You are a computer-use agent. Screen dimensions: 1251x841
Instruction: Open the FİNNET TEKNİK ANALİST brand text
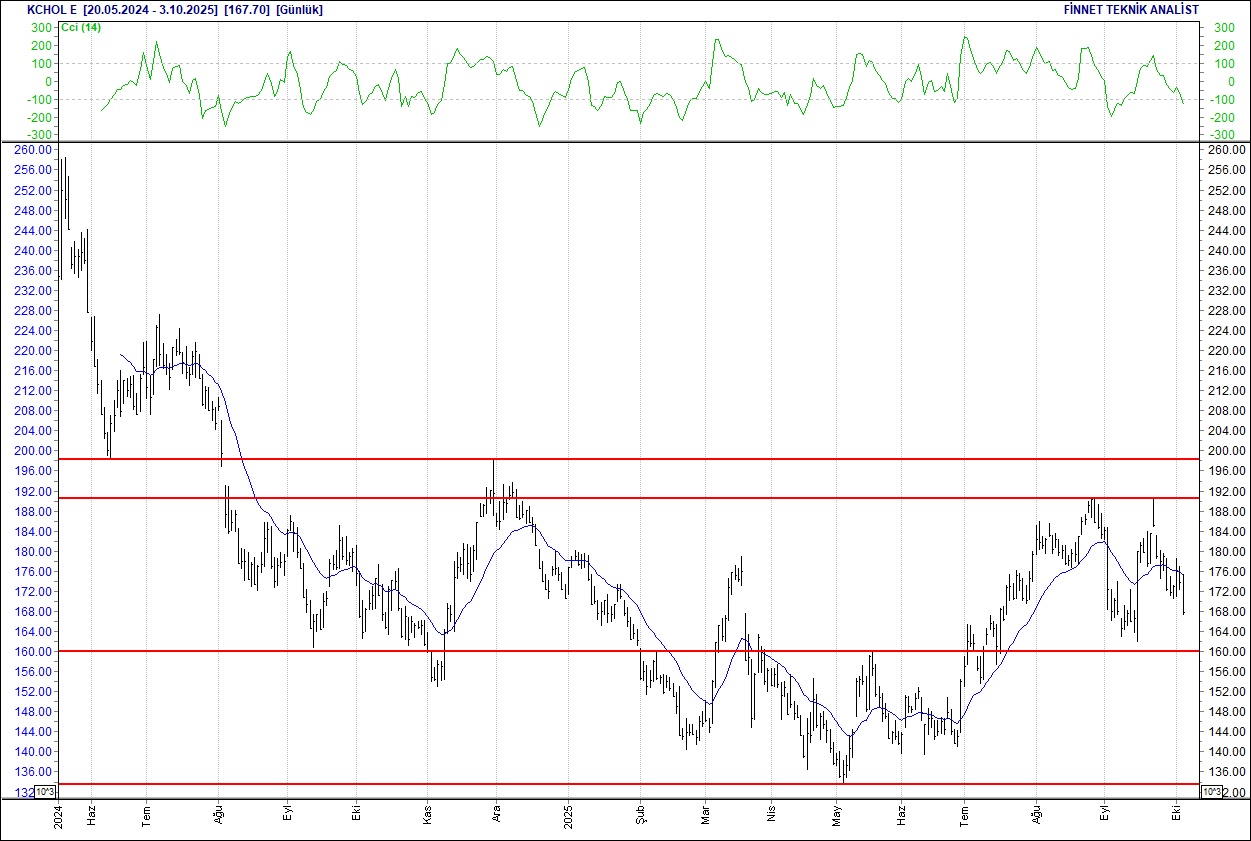pos(1131,10)
